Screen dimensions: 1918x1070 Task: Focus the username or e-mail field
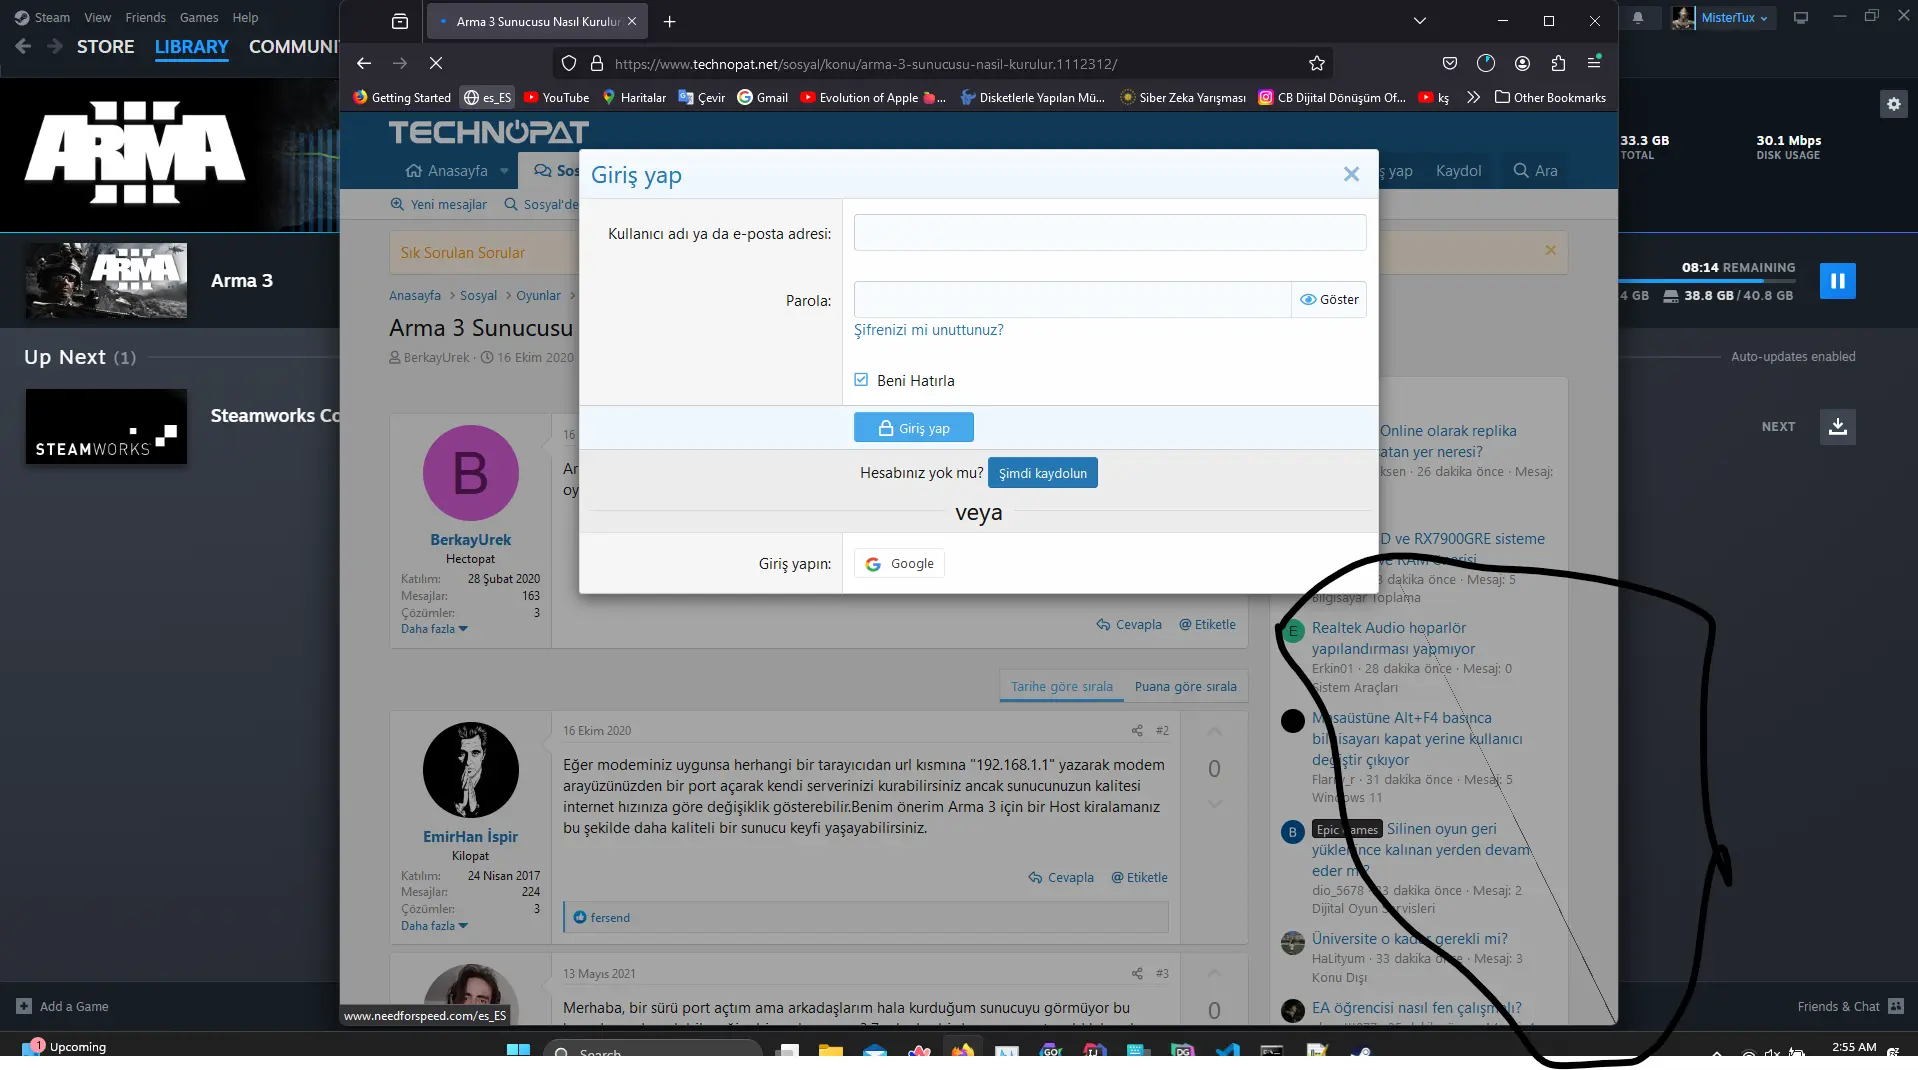coord(1110,233)
